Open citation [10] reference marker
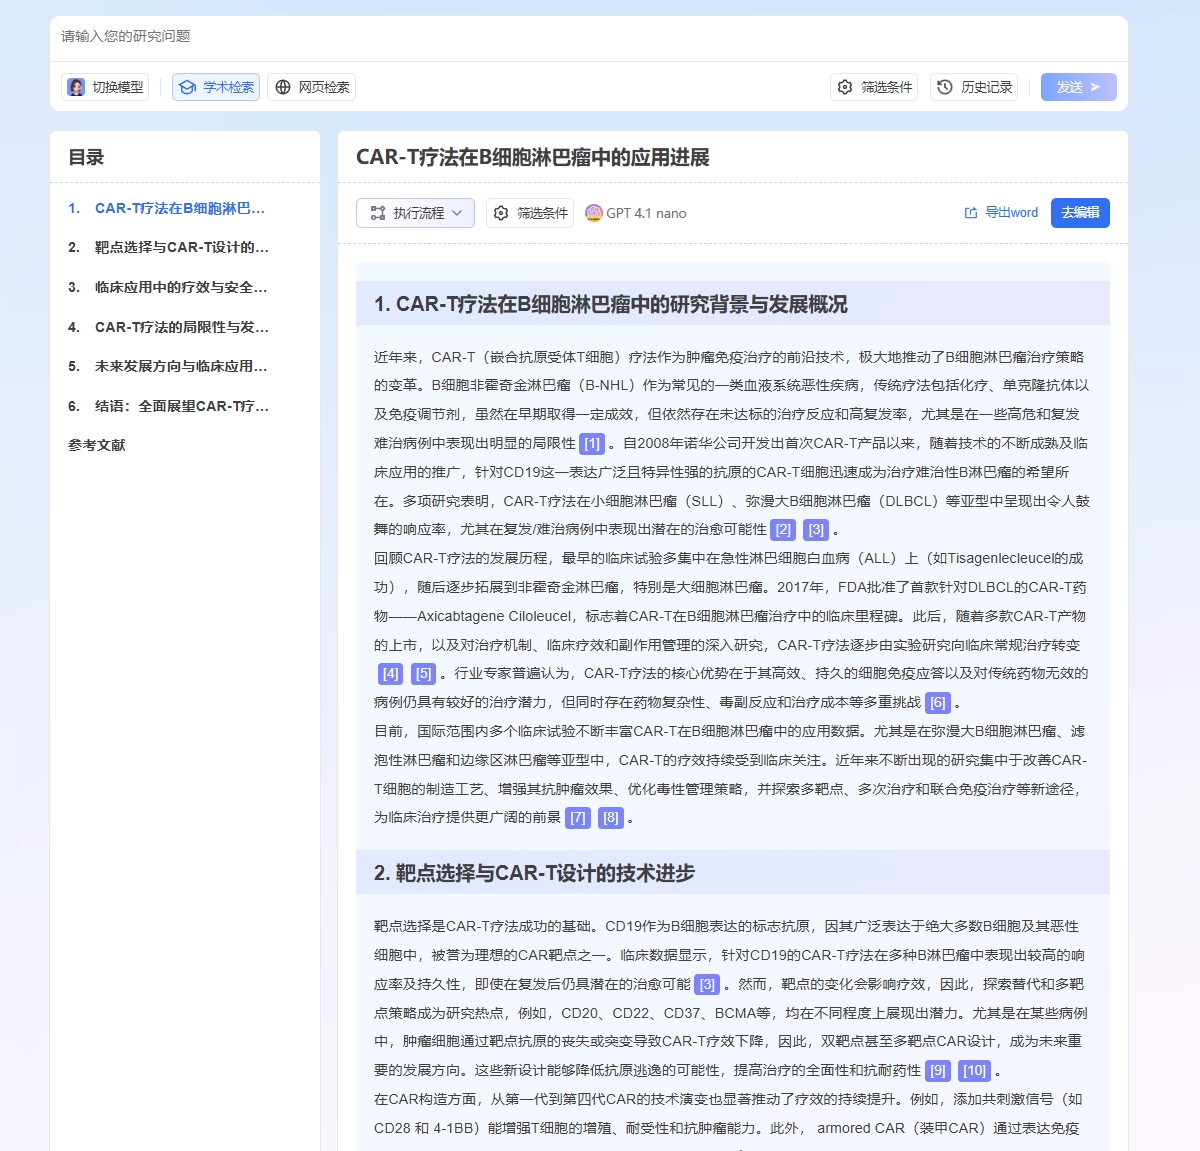The image size is (1200, 1151). 975,1071
